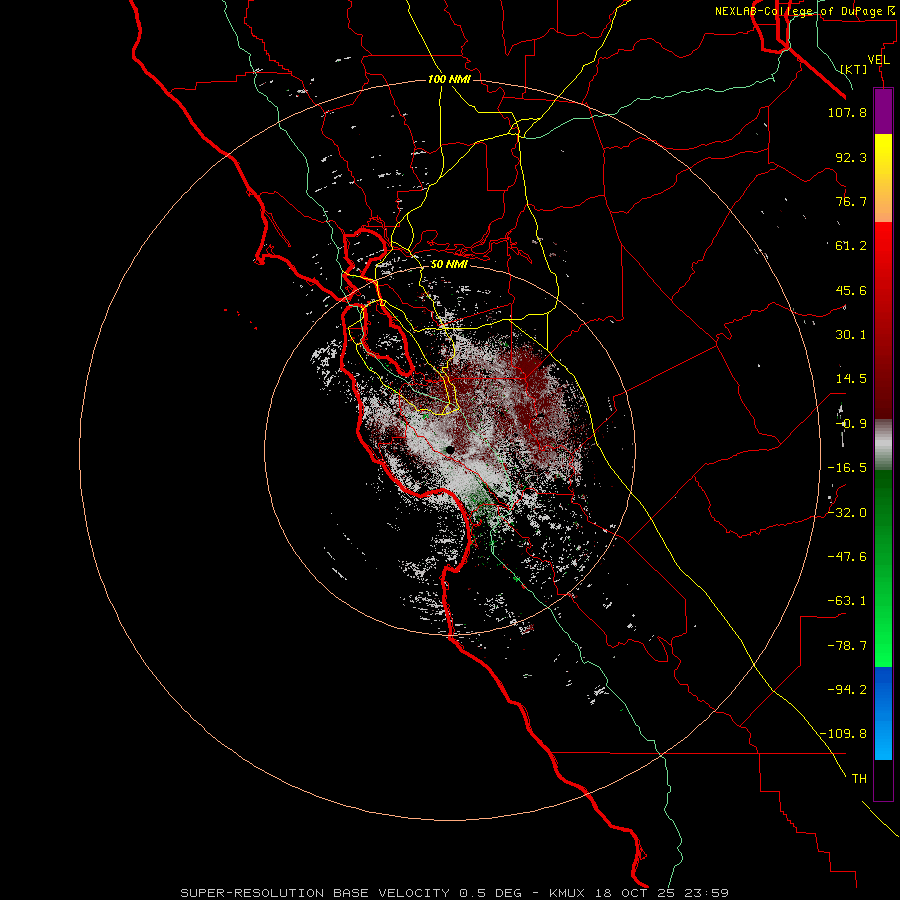Image resolution: width=900 pixels, height=900 pixels.
Task: Click the 45.6 velocity scale value
Action: (851, 290)
